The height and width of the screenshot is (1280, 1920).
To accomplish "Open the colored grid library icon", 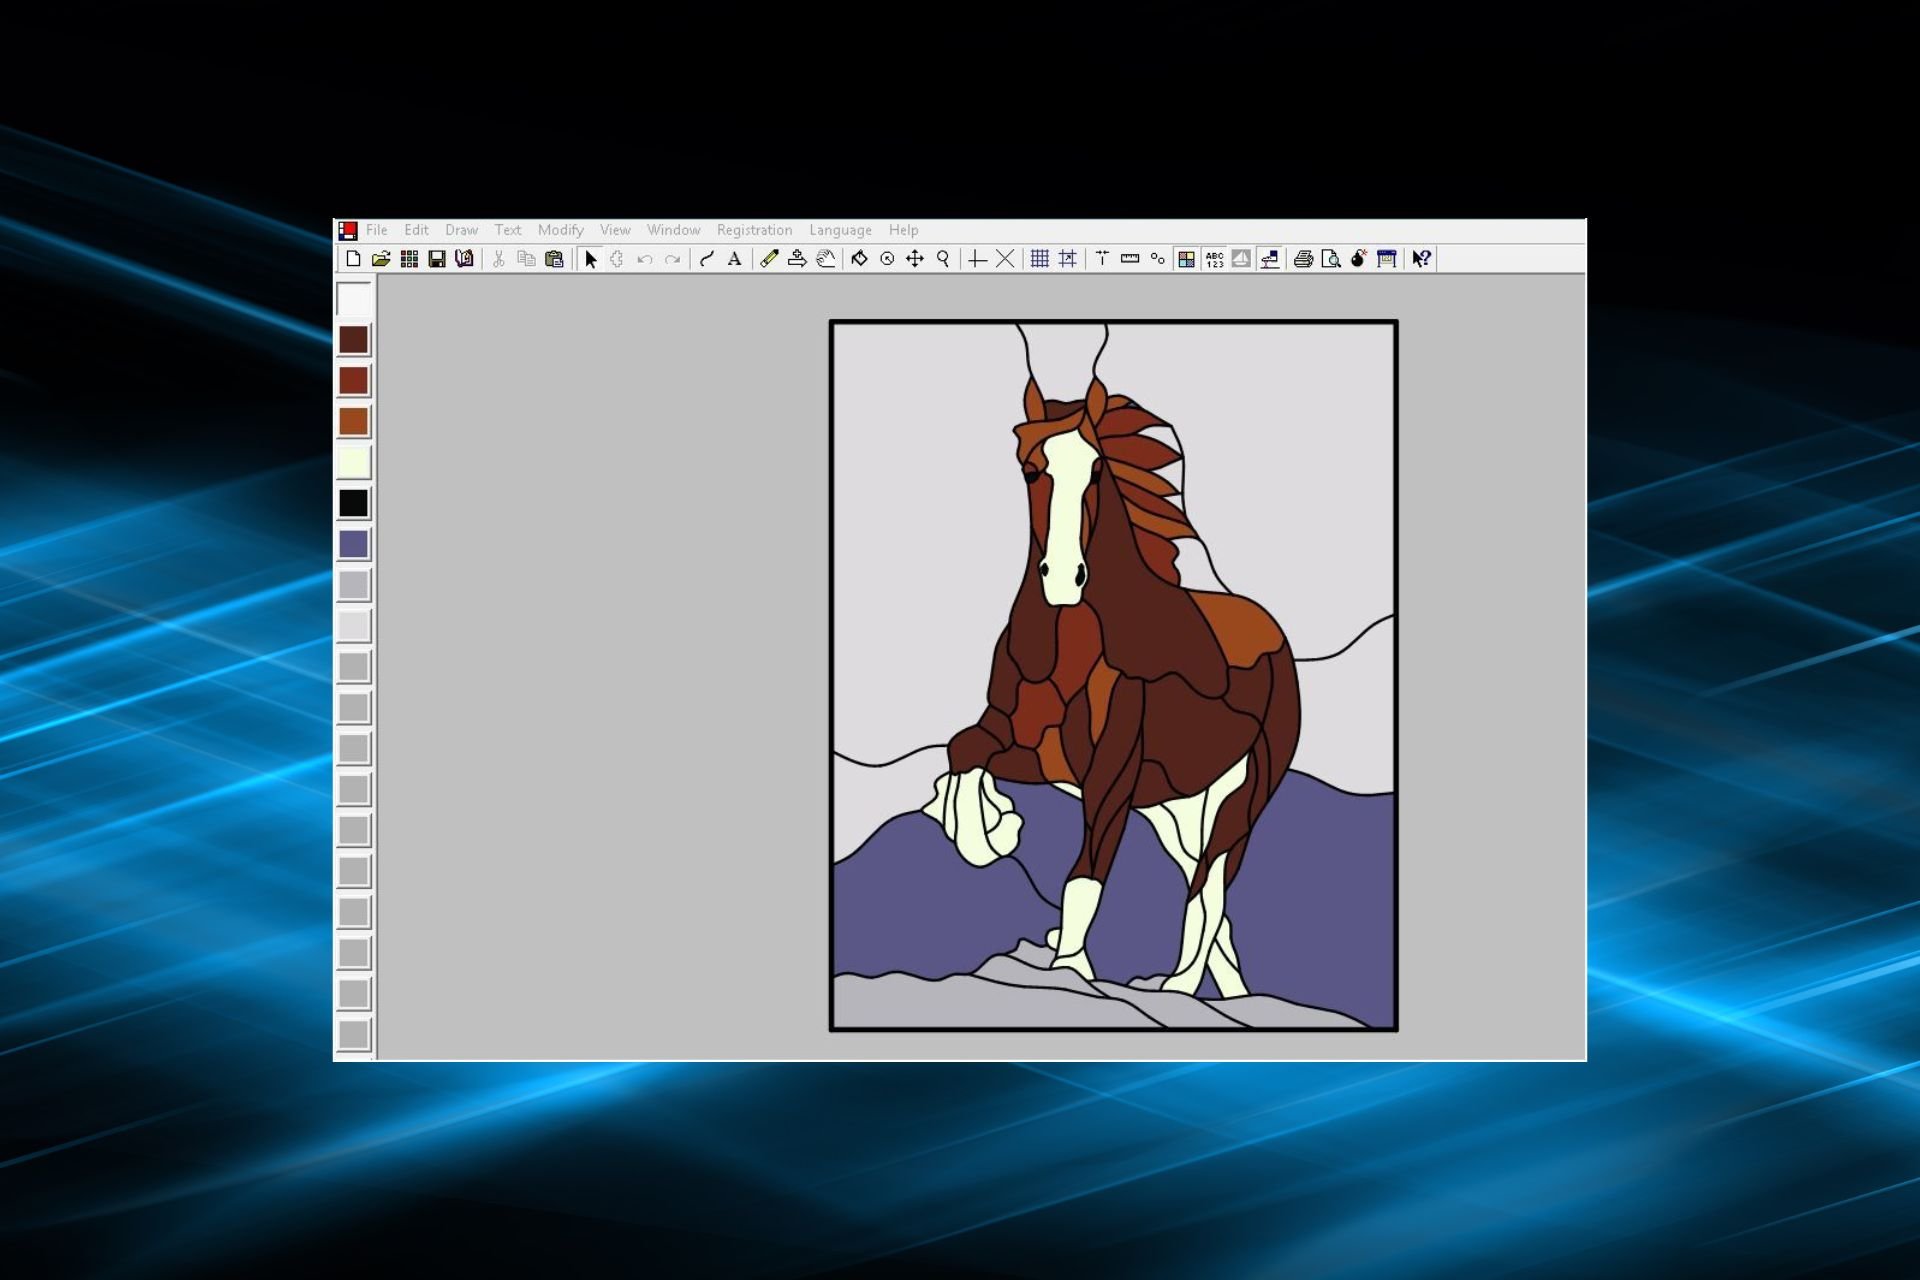I will 409,259.
